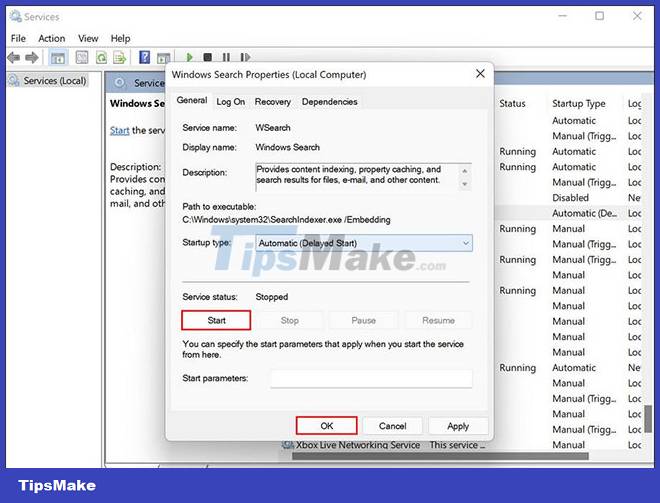This screenshot has height=503, width=660.
Task: Click the Disabled startup type cell
Action: tap(570, 197)
